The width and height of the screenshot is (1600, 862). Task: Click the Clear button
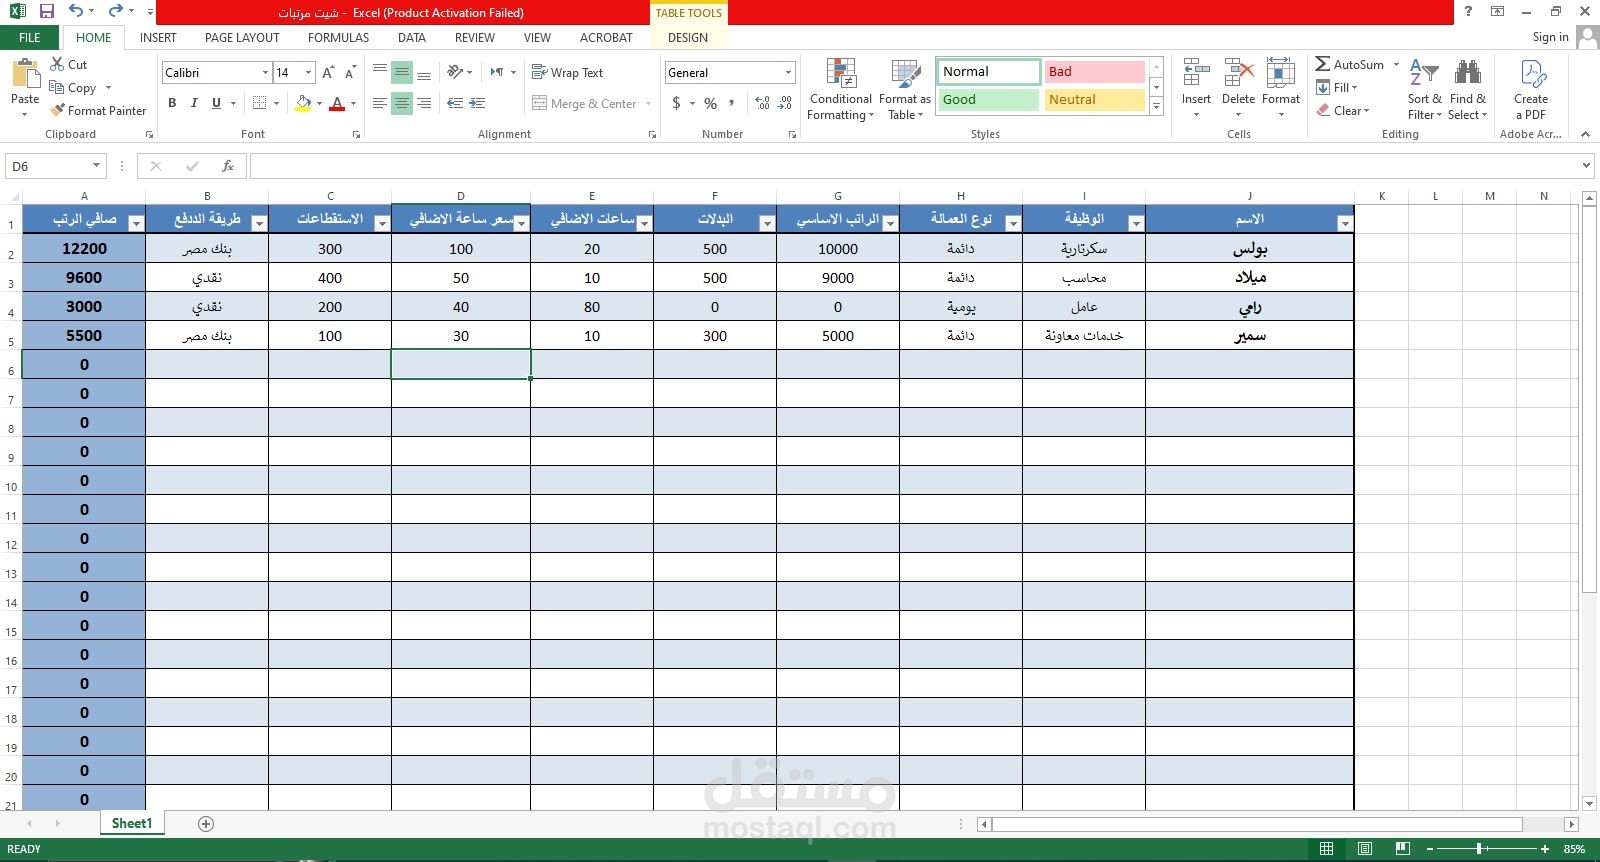(1342, 110)
